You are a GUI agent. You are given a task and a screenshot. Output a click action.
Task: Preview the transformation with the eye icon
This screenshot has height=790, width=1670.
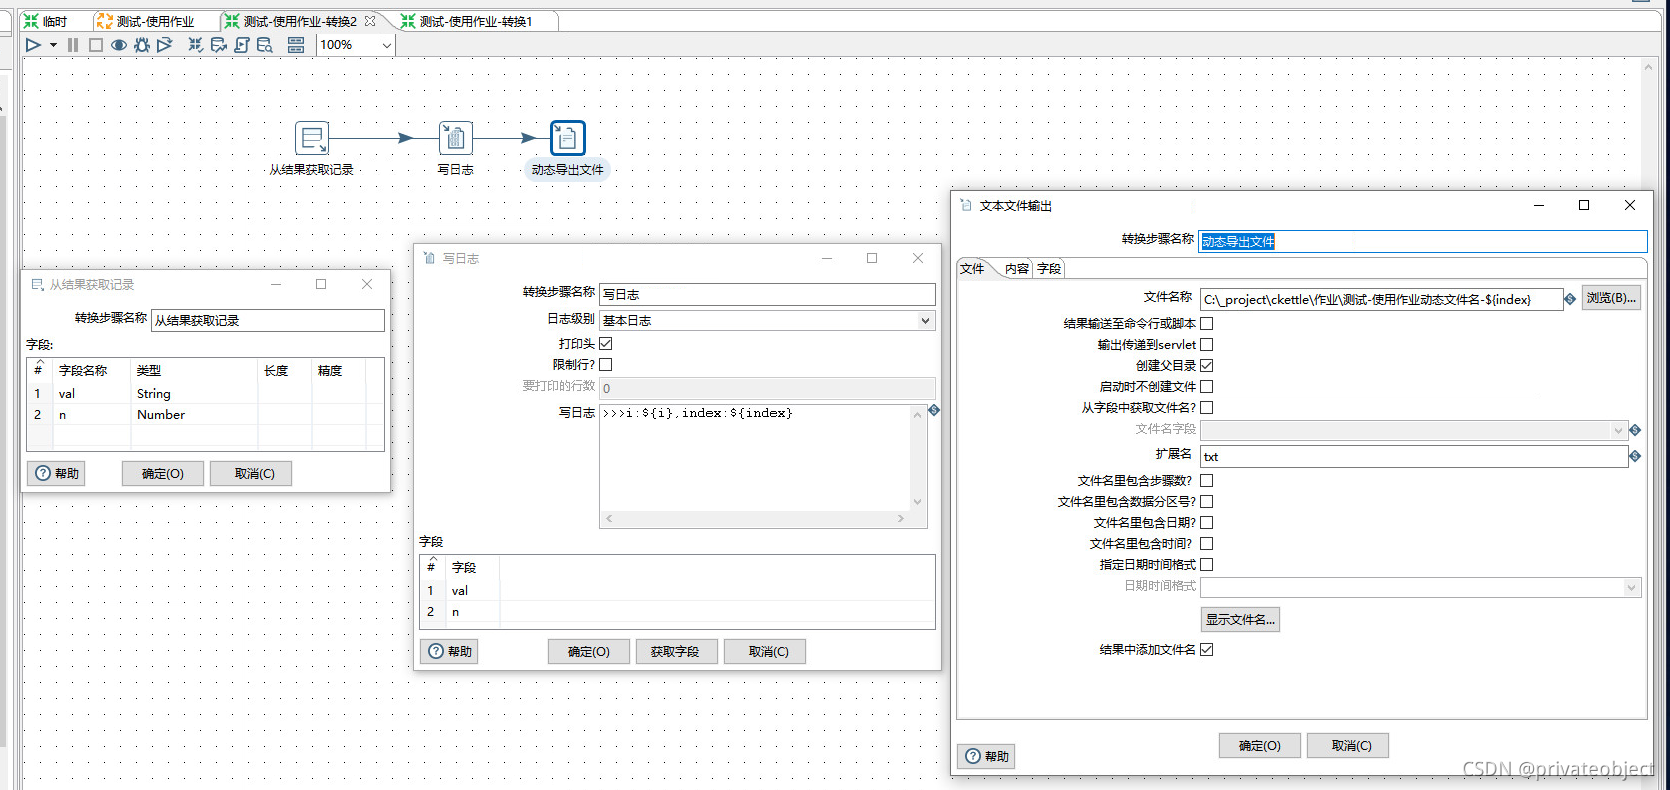pos(119,45)
